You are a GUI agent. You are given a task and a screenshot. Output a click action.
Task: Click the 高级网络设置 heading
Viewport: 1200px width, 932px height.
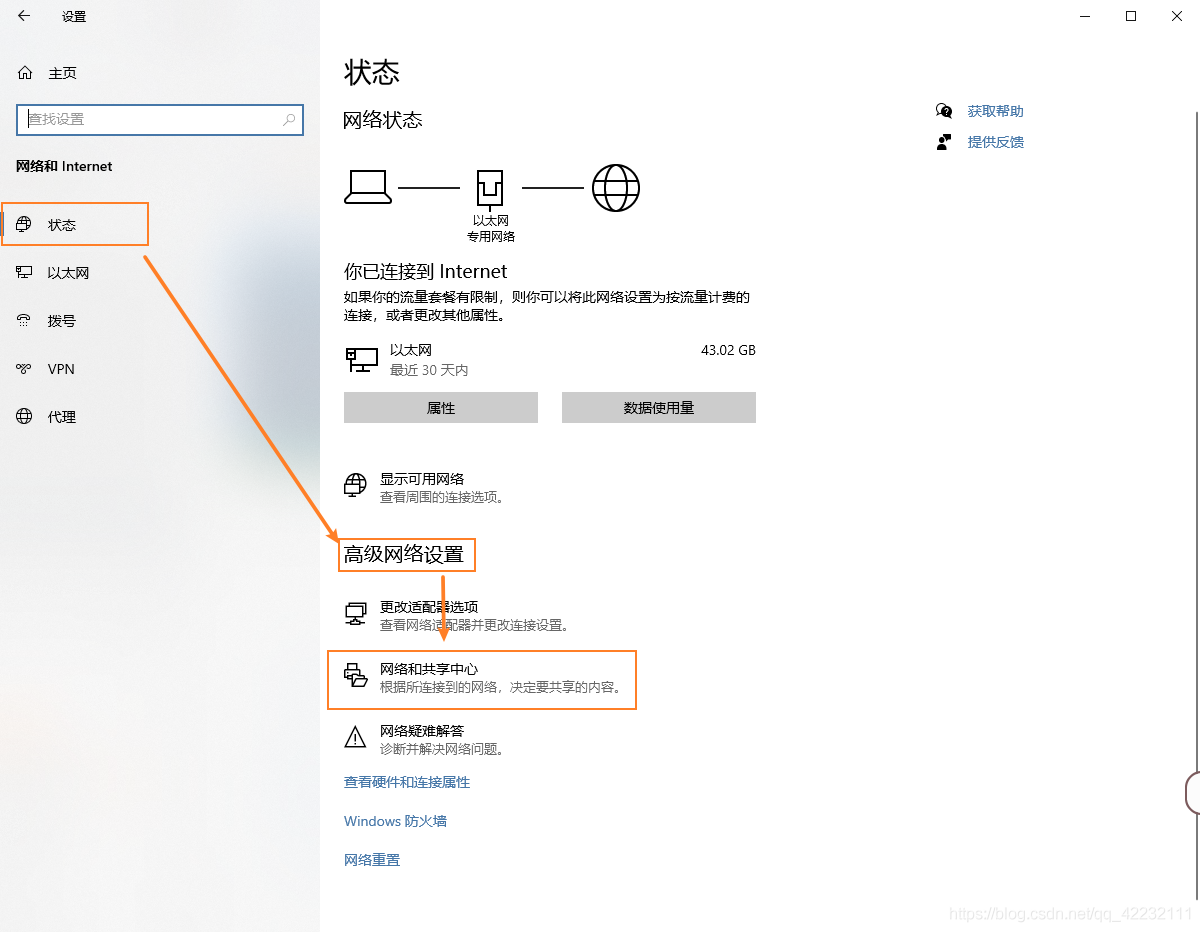click(x=404, y=554)
